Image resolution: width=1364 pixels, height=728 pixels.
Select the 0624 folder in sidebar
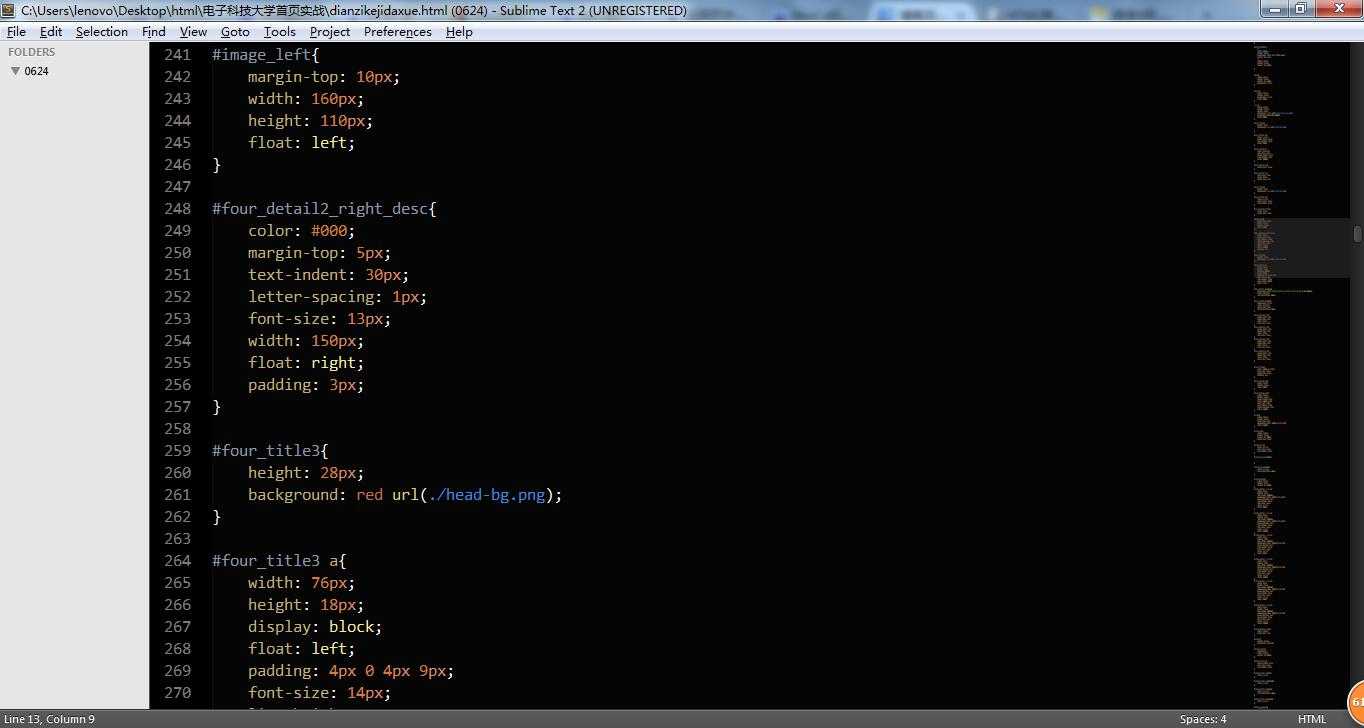(x=37, y=71)
